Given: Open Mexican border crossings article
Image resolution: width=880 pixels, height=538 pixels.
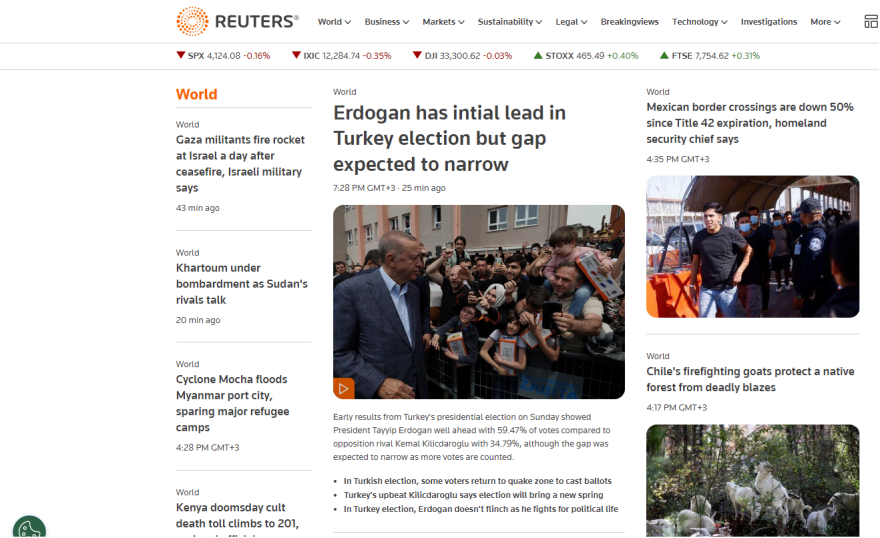Looking at the screenshot, I should pos(749,123).
